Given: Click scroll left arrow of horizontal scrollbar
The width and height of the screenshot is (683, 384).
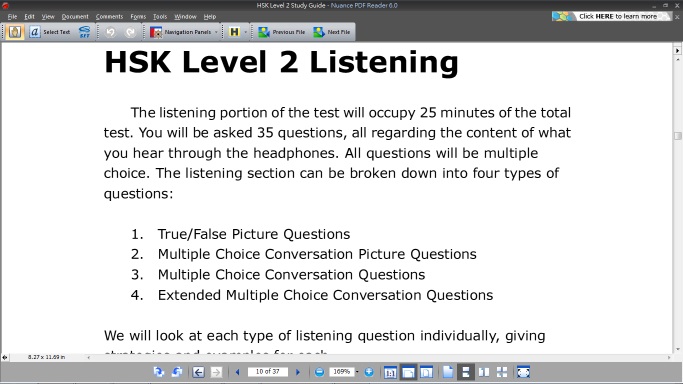Looking at the screenshot, I should pos(89,357).
